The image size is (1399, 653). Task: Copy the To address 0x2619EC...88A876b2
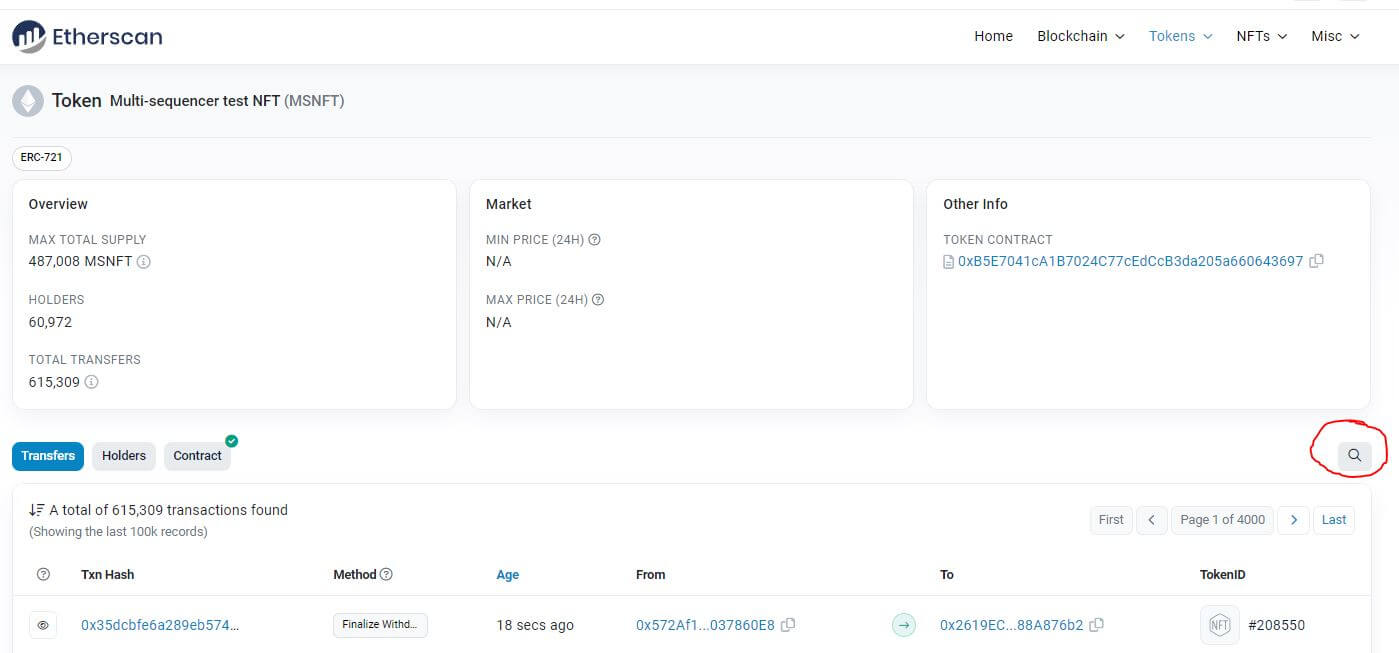1097,625
